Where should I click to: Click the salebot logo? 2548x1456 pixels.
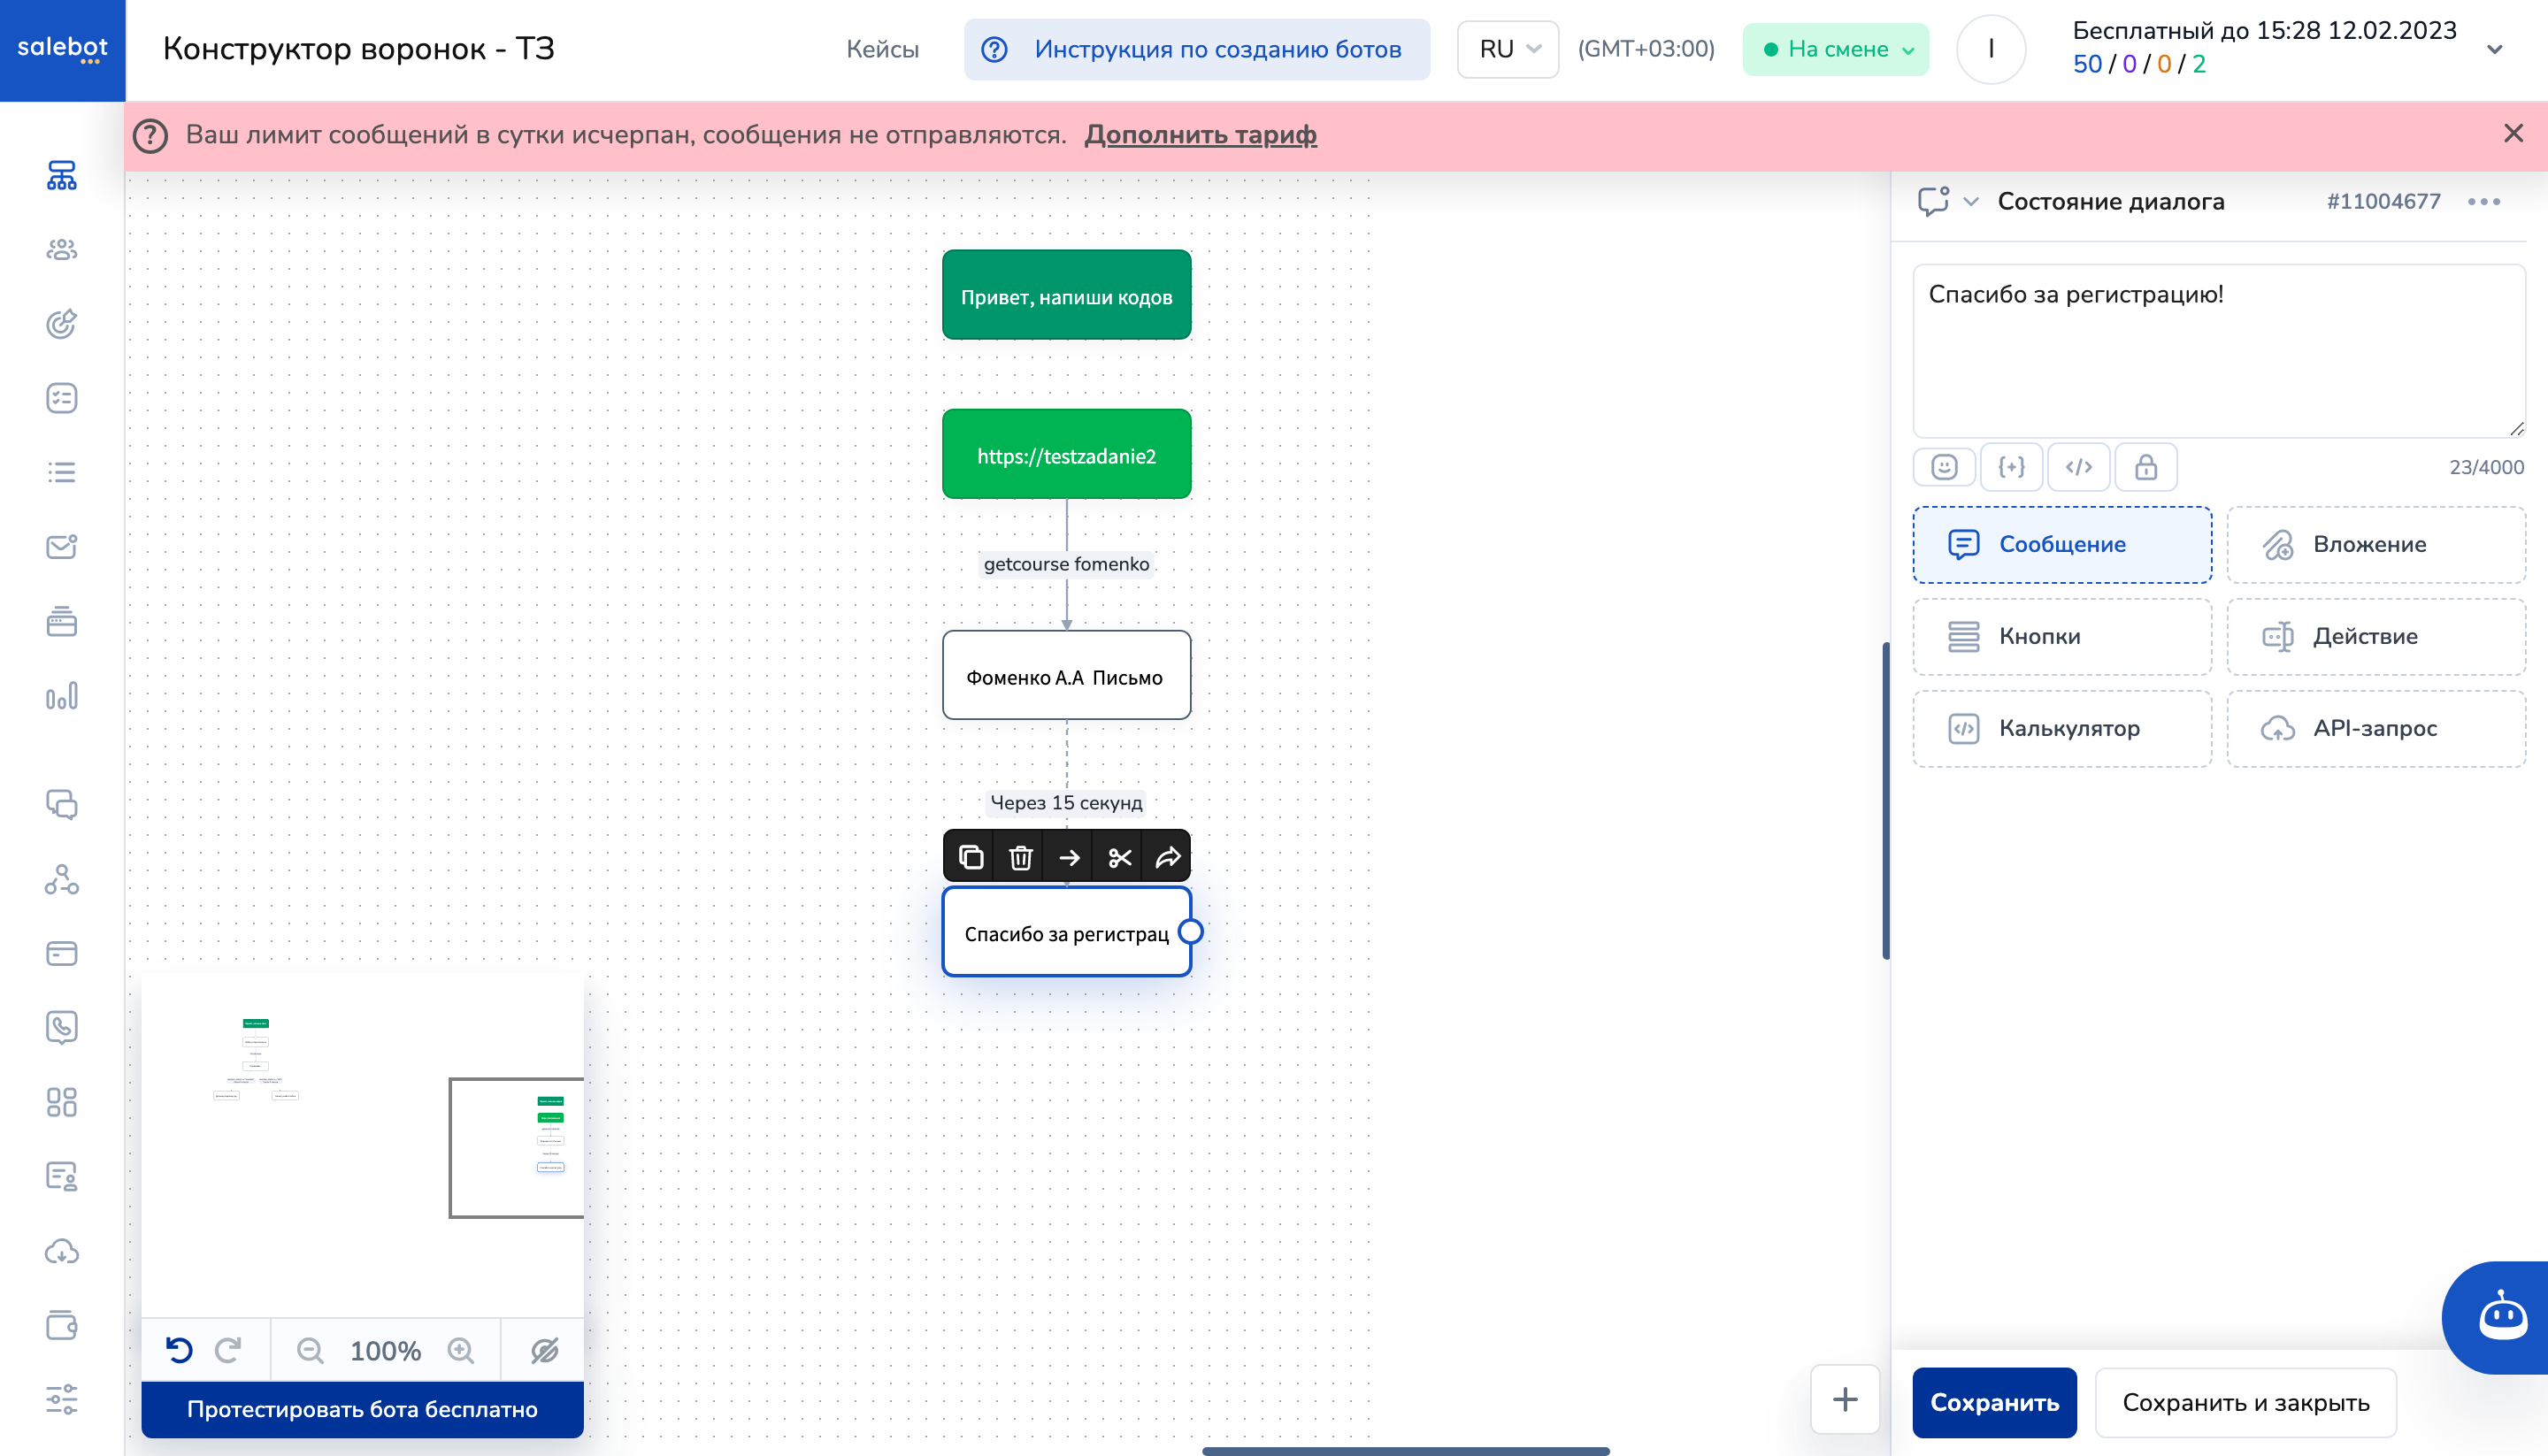click(62, 49)
